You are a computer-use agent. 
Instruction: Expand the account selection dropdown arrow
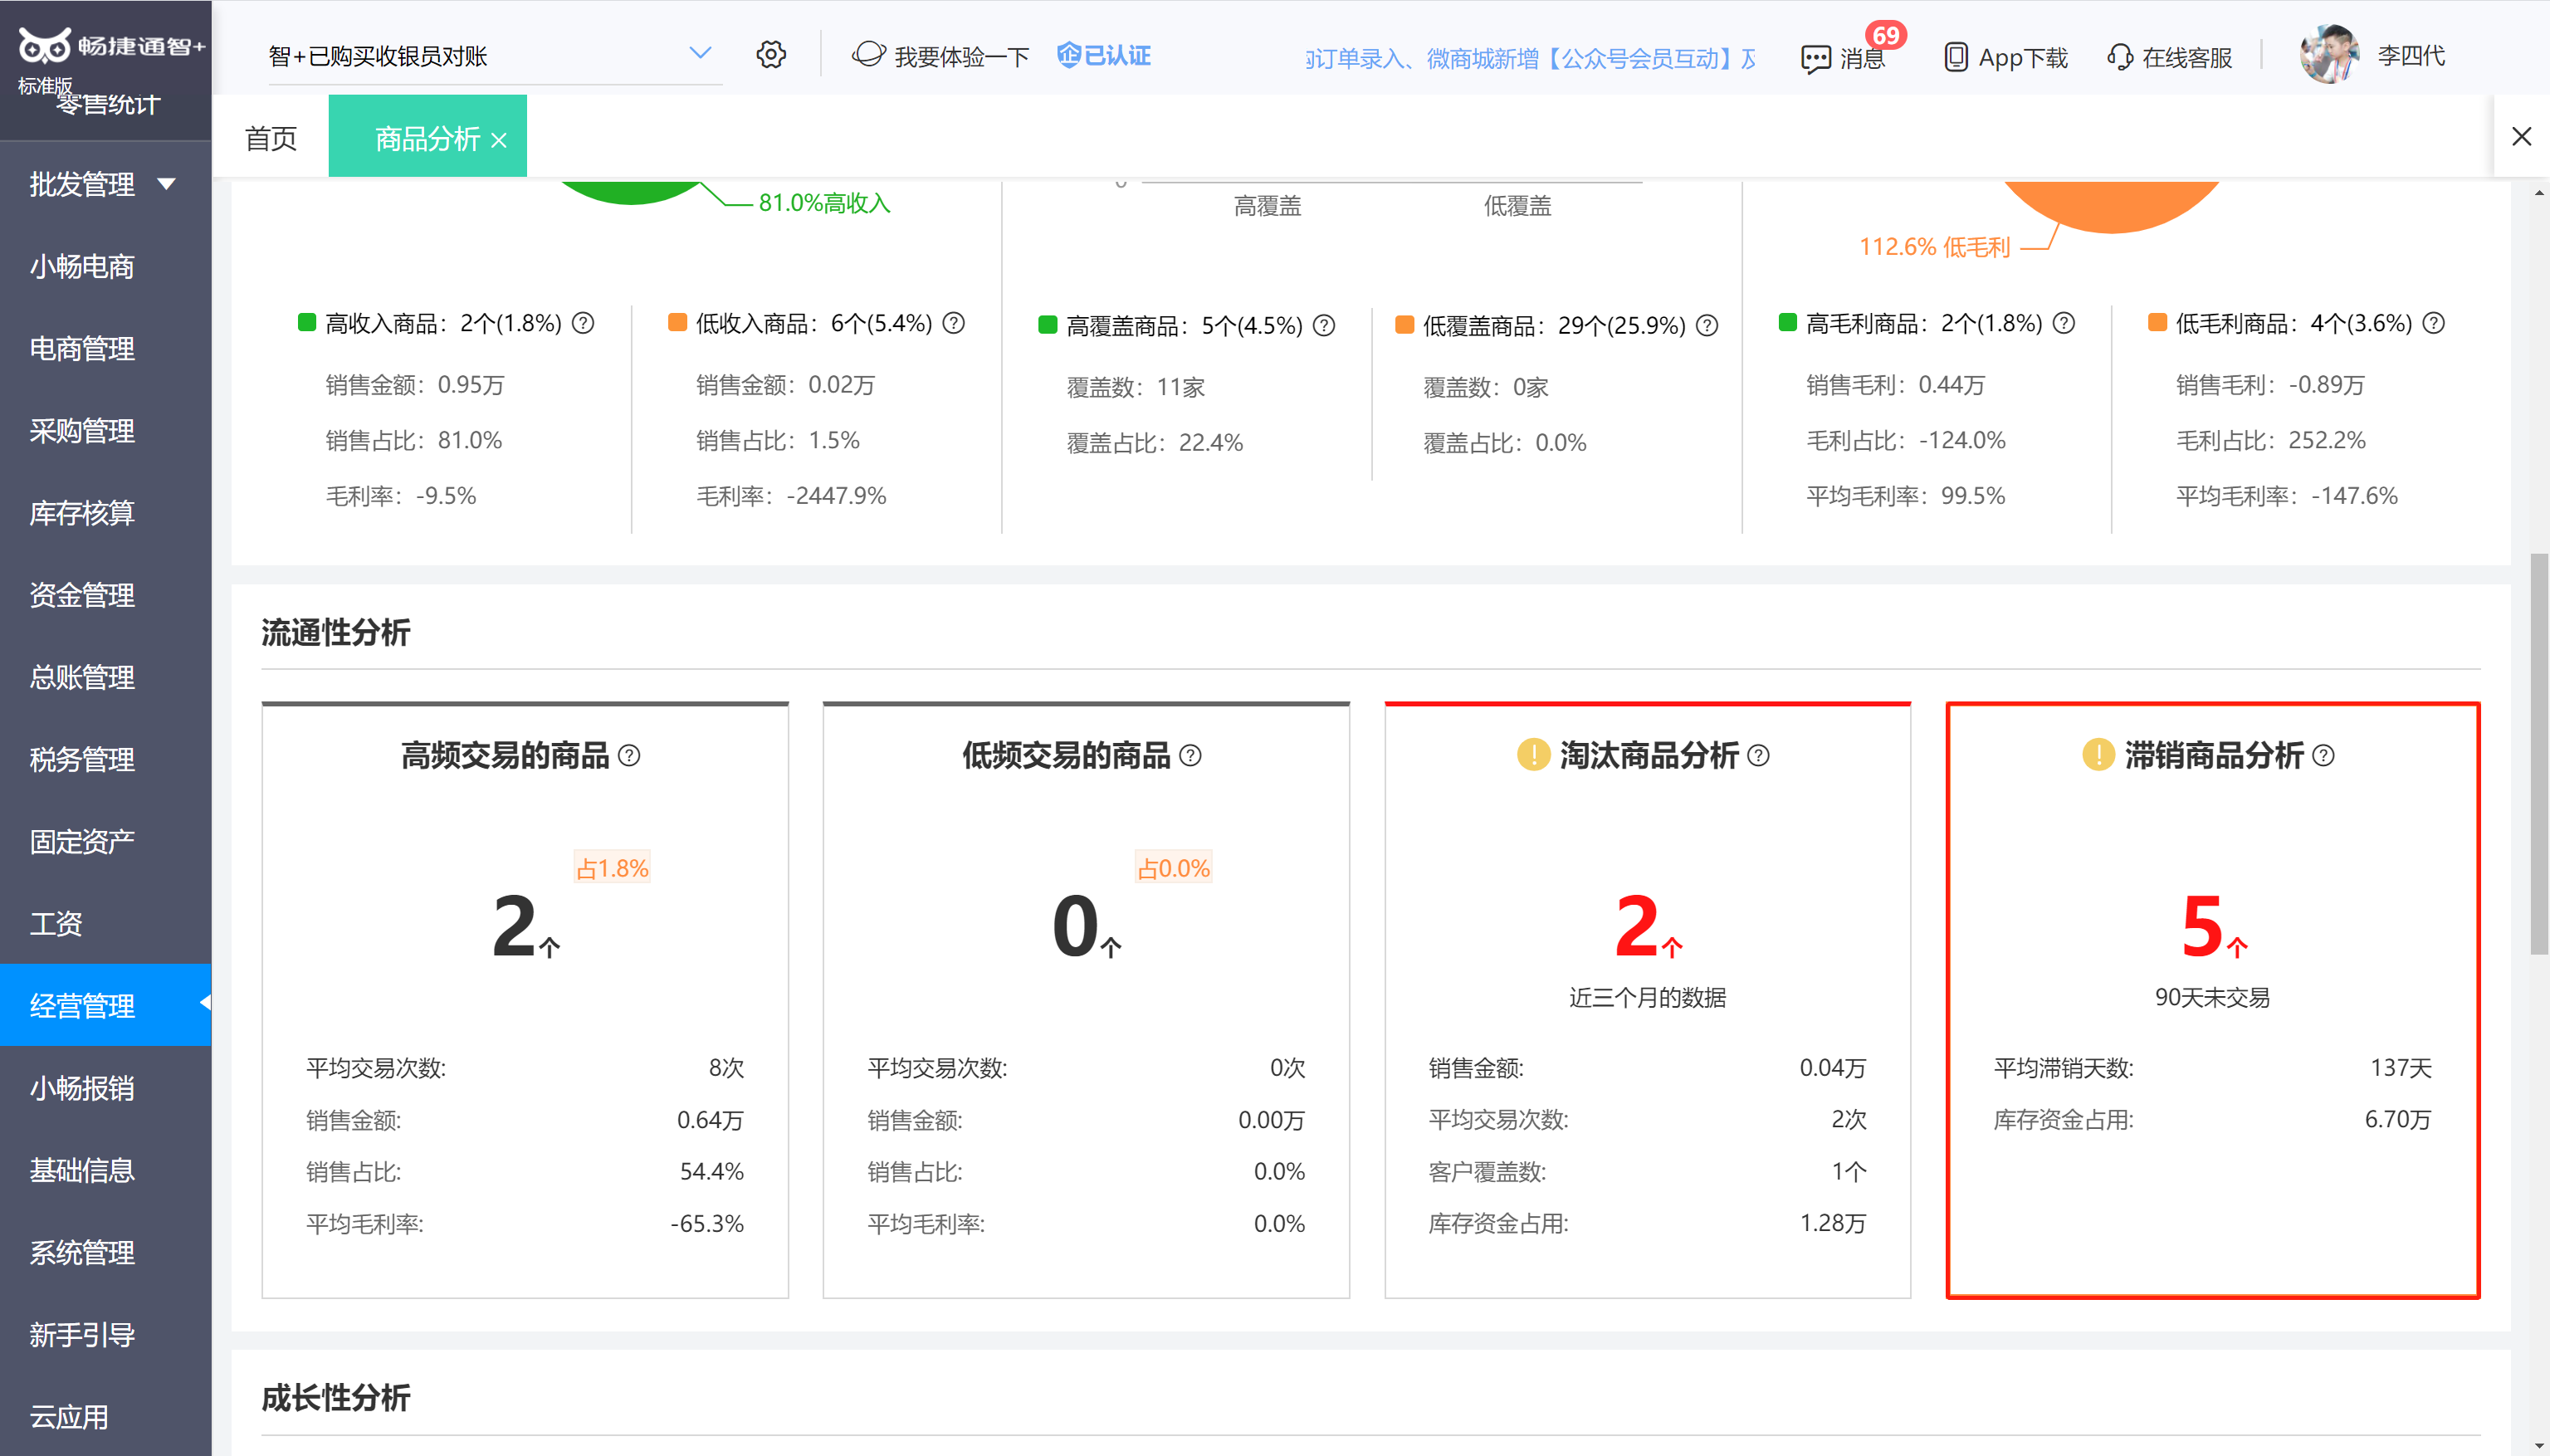(700, 53)
